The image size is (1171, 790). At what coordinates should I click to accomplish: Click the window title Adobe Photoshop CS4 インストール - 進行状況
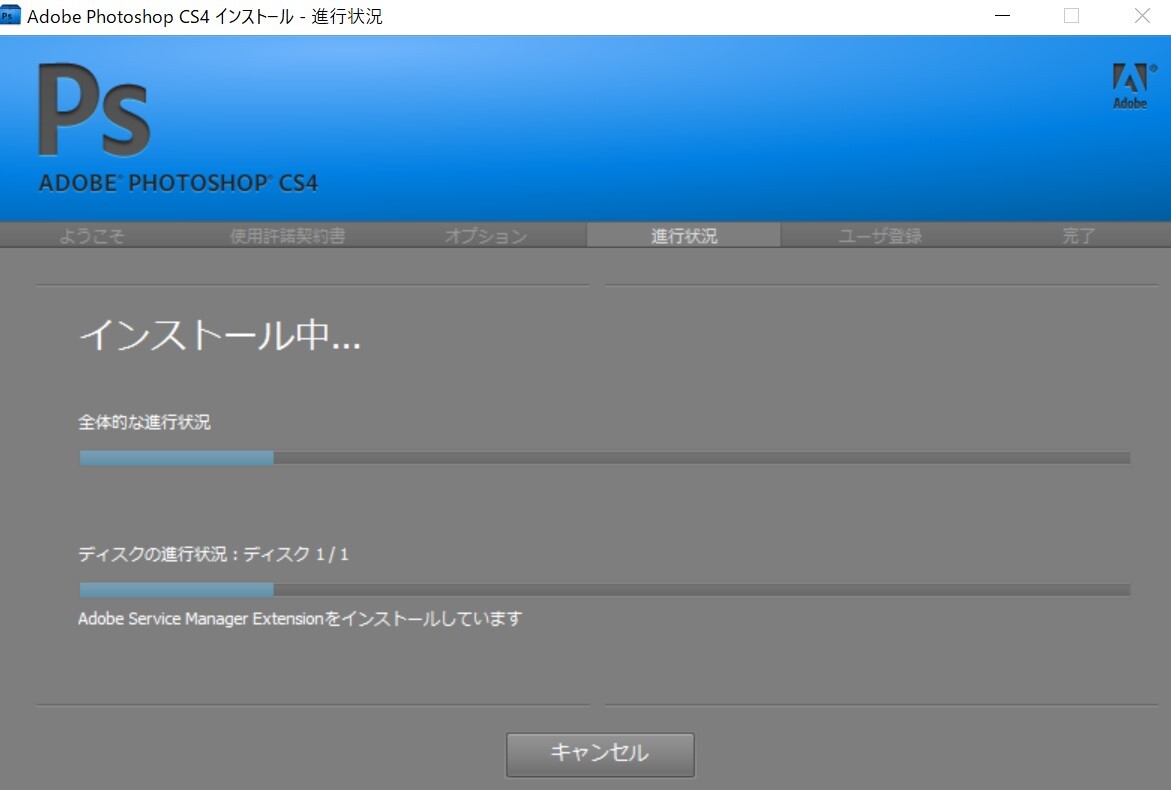(205, 16)
